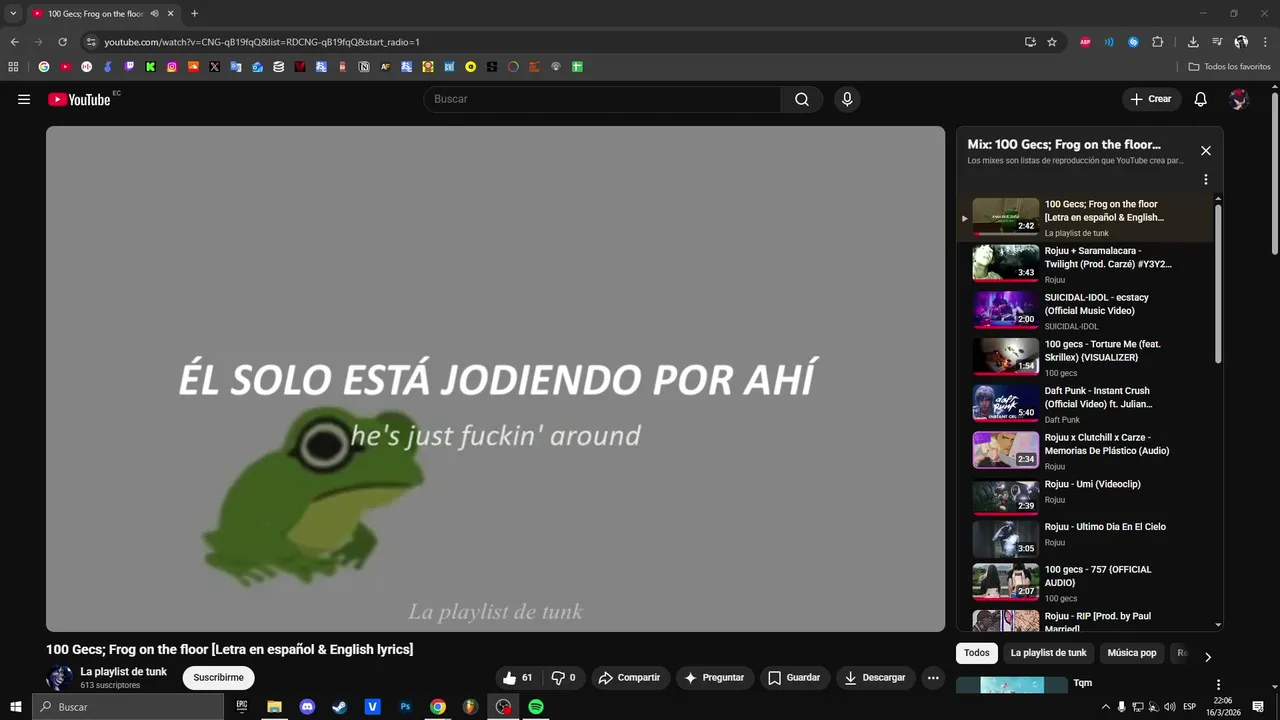Click the Preguntar button
This screenshot has height=720, width=1280.
click(x=714, y=677)
